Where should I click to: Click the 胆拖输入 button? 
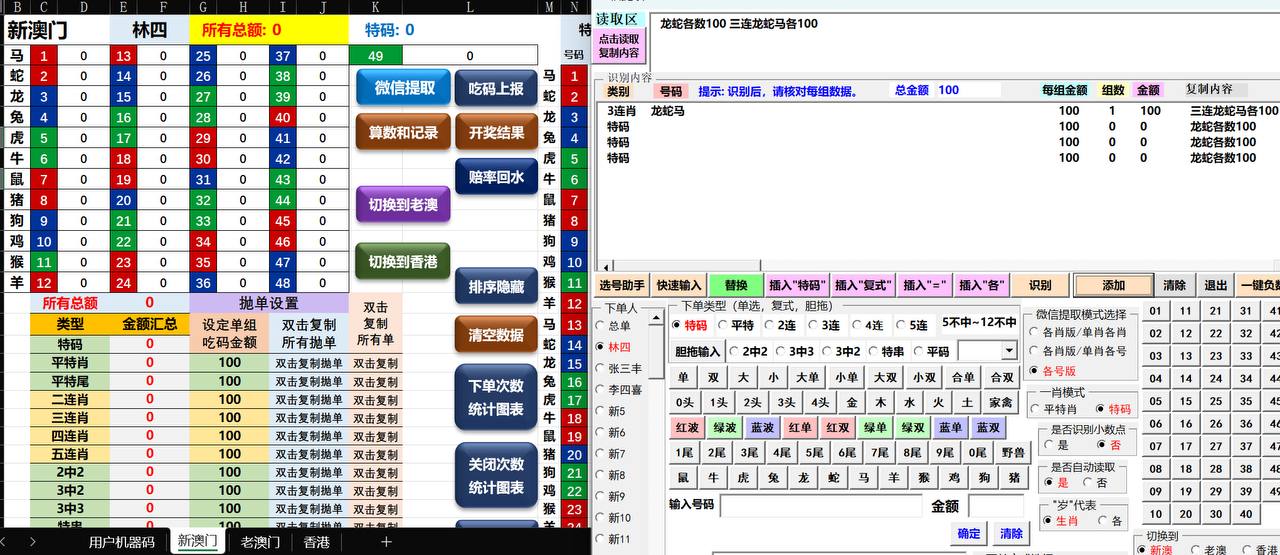pos(697,351)
